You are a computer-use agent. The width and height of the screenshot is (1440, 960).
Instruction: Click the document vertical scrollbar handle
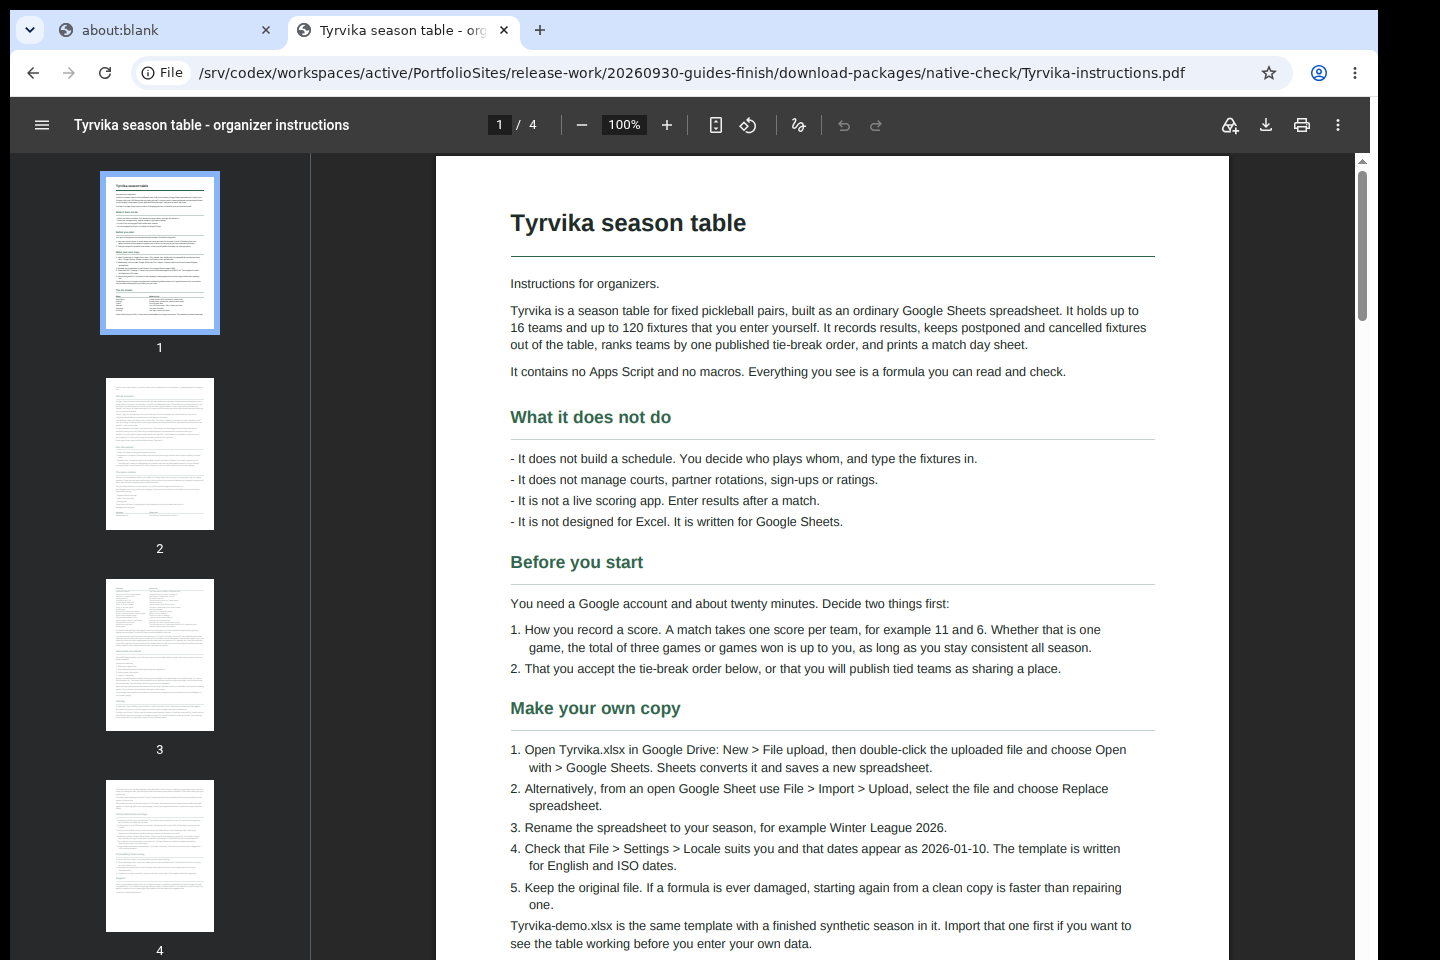[1362, 246]
